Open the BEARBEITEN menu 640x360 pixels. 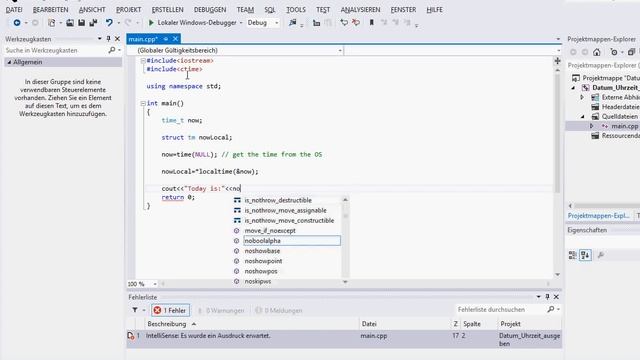[50, 9]
